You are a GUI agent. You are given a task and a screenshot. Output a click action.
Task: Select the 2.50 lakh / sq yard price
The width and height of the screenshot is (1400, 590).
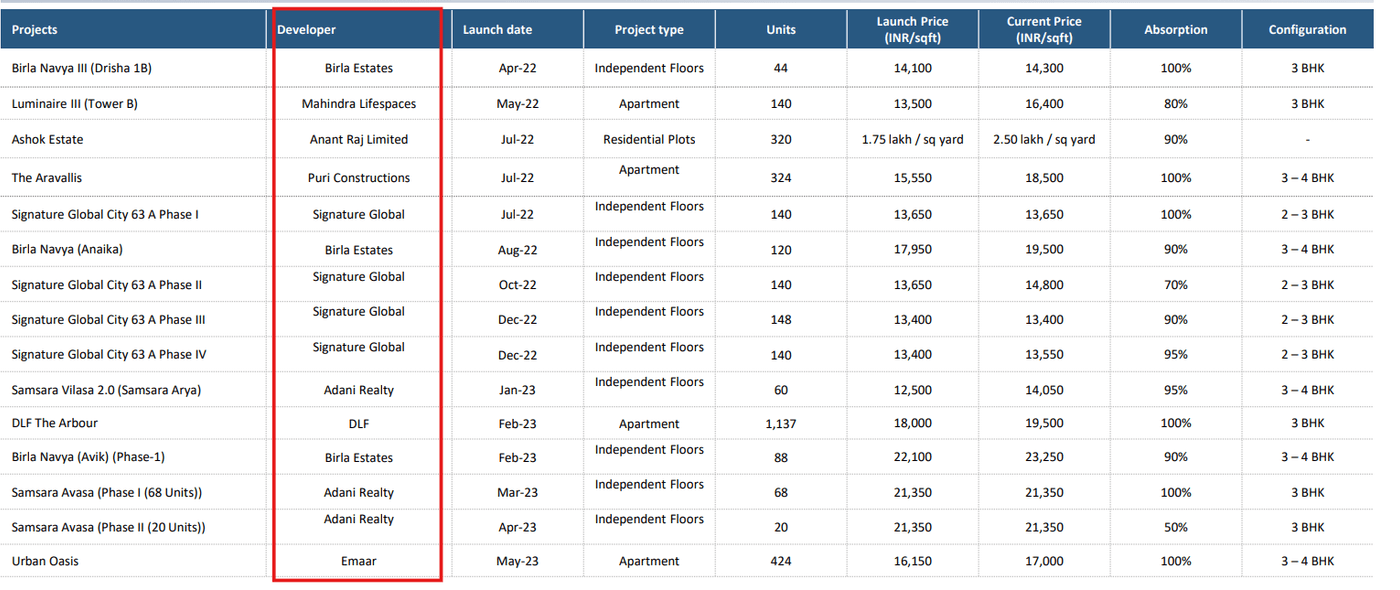point(1043,140)
